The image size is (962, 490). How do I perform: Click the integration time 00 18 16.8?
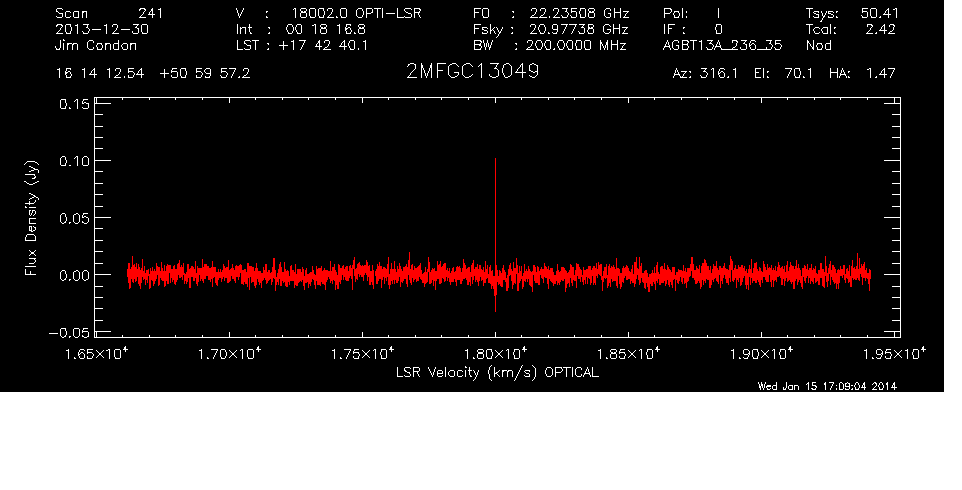(x=326, y=29)
